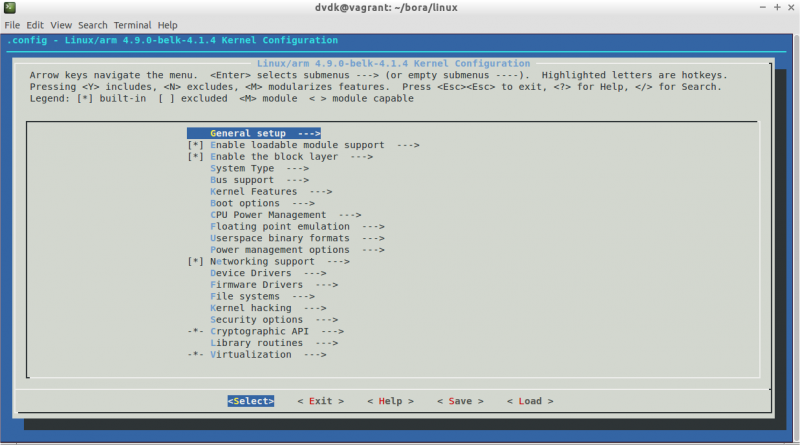The width and height of the screenshot is (800, 445).
Task: Click the terminal vertical scrollbar
Action: pyautogui.click(x=796, y=238)
